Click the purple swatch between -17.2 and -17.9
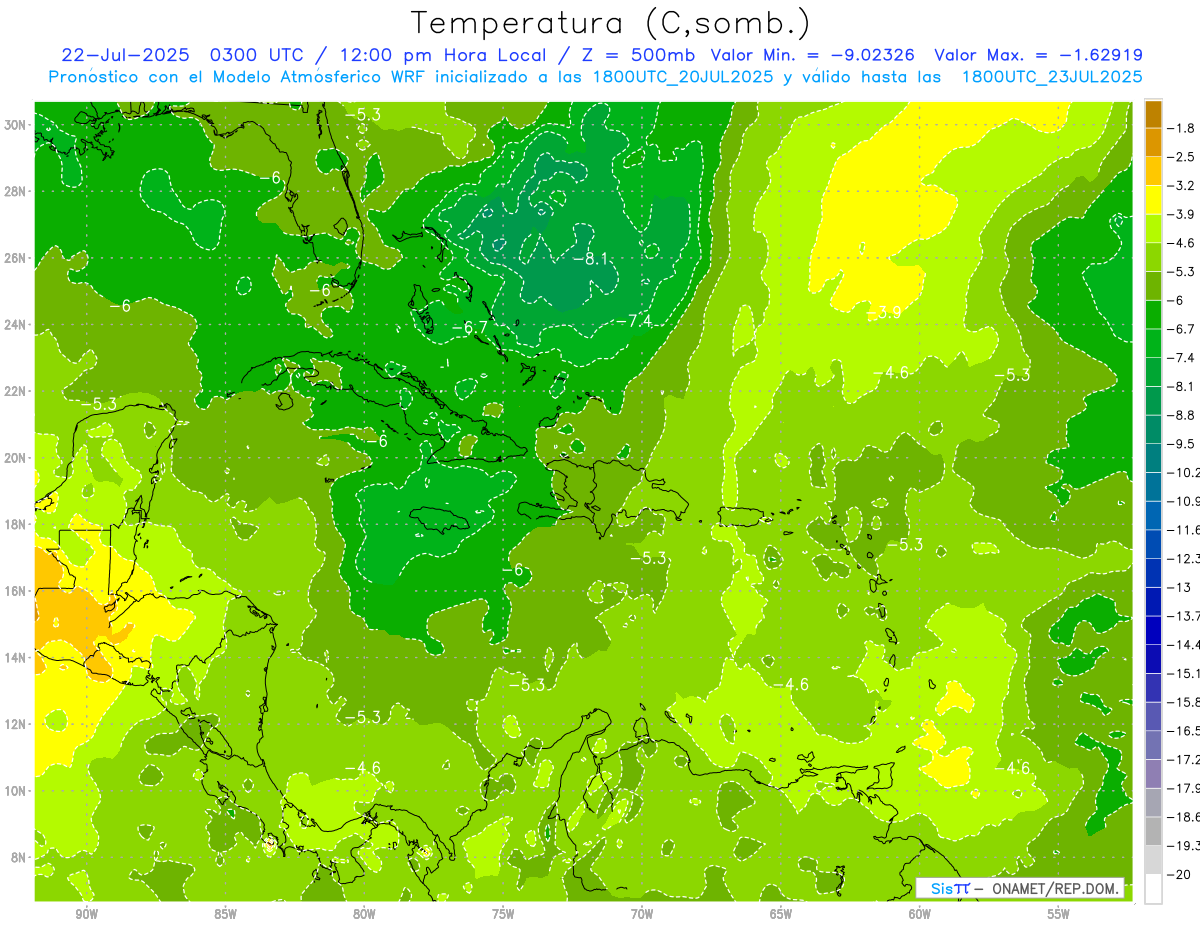This screenshot has width=1200, height=927. [x=1153, y=774]
